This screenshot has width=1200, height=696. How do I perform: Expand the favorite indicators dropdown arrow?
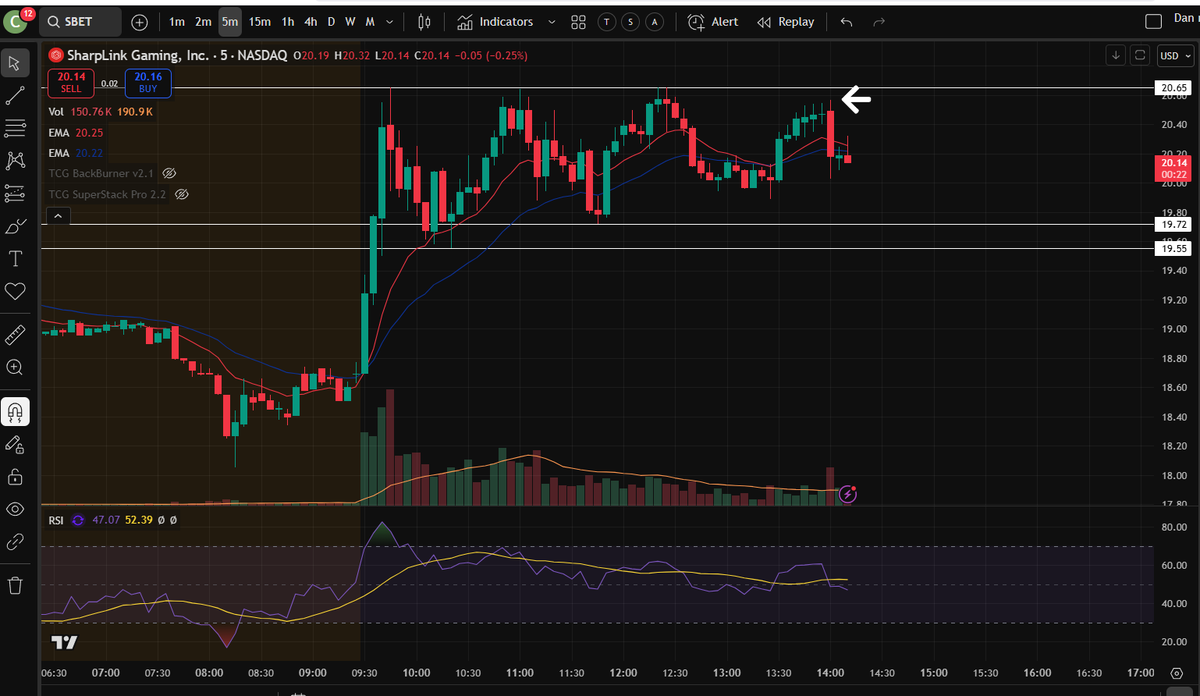coord(551,21)
